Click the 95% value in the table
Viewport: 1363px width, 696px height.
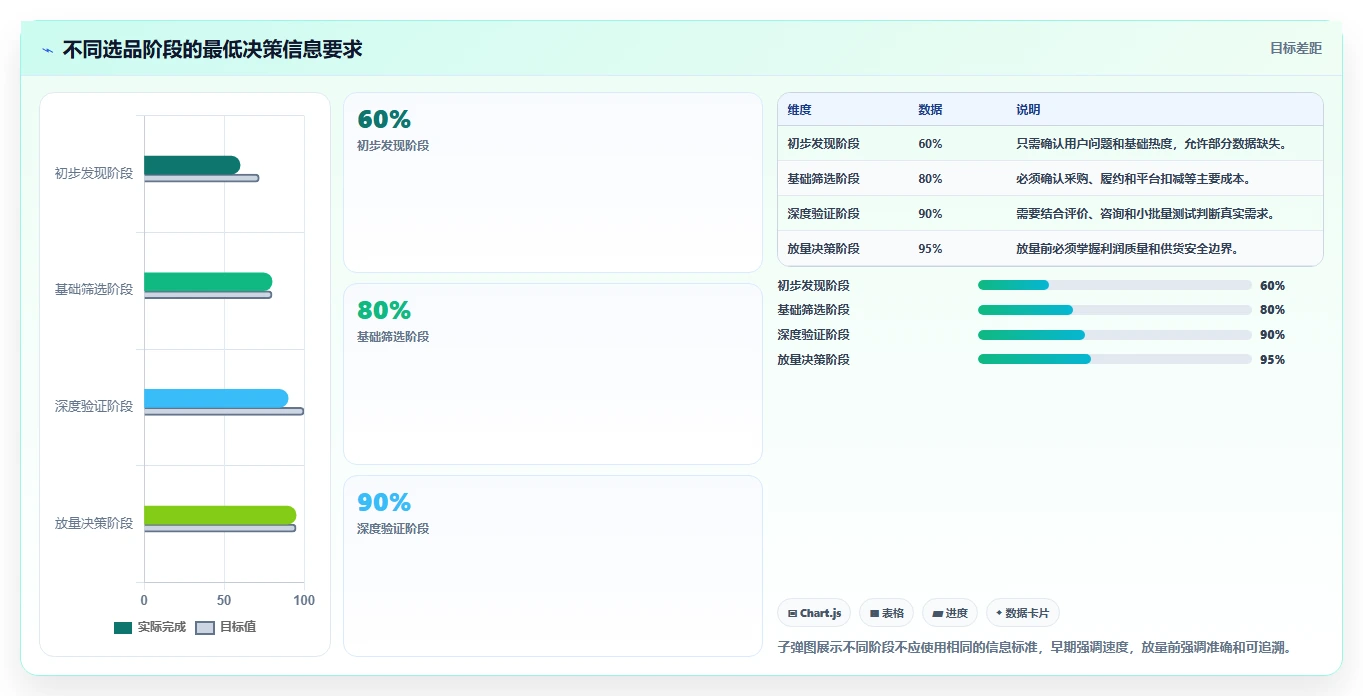point(930,249)
